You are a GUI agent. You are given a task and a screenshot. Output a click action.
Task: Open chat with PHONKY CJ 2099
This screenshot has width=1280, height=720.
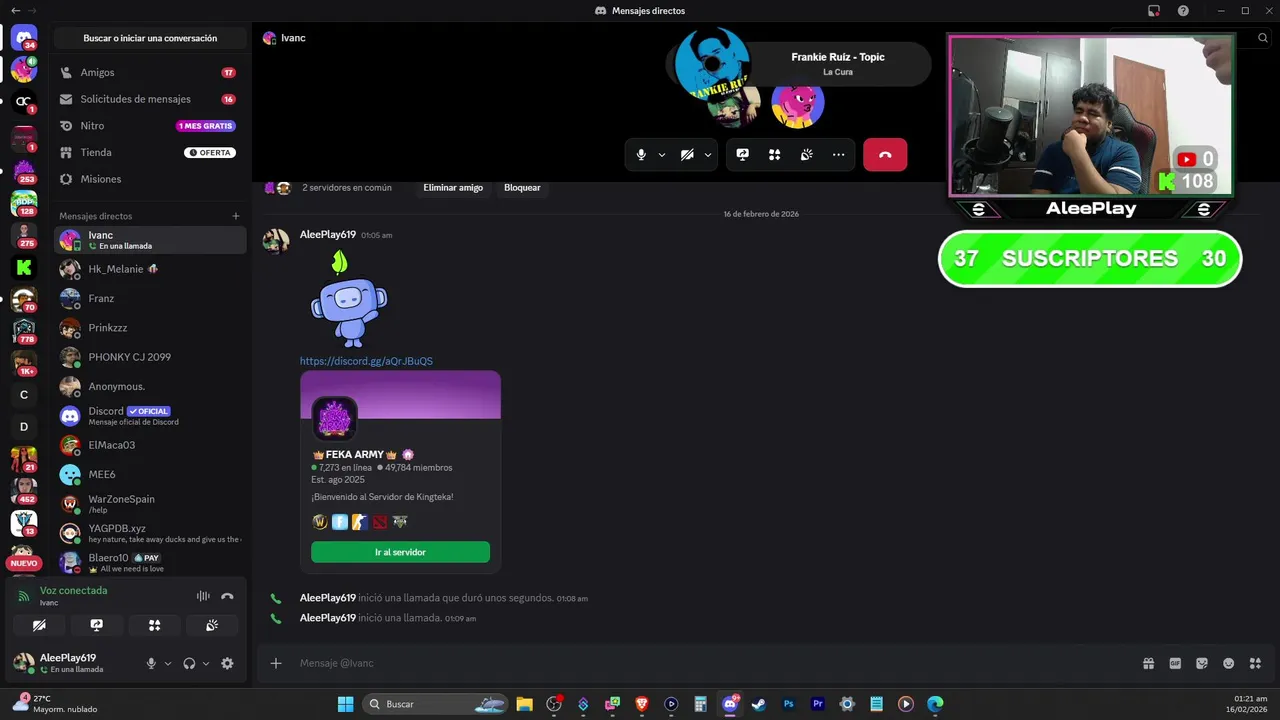click(150, 357)
